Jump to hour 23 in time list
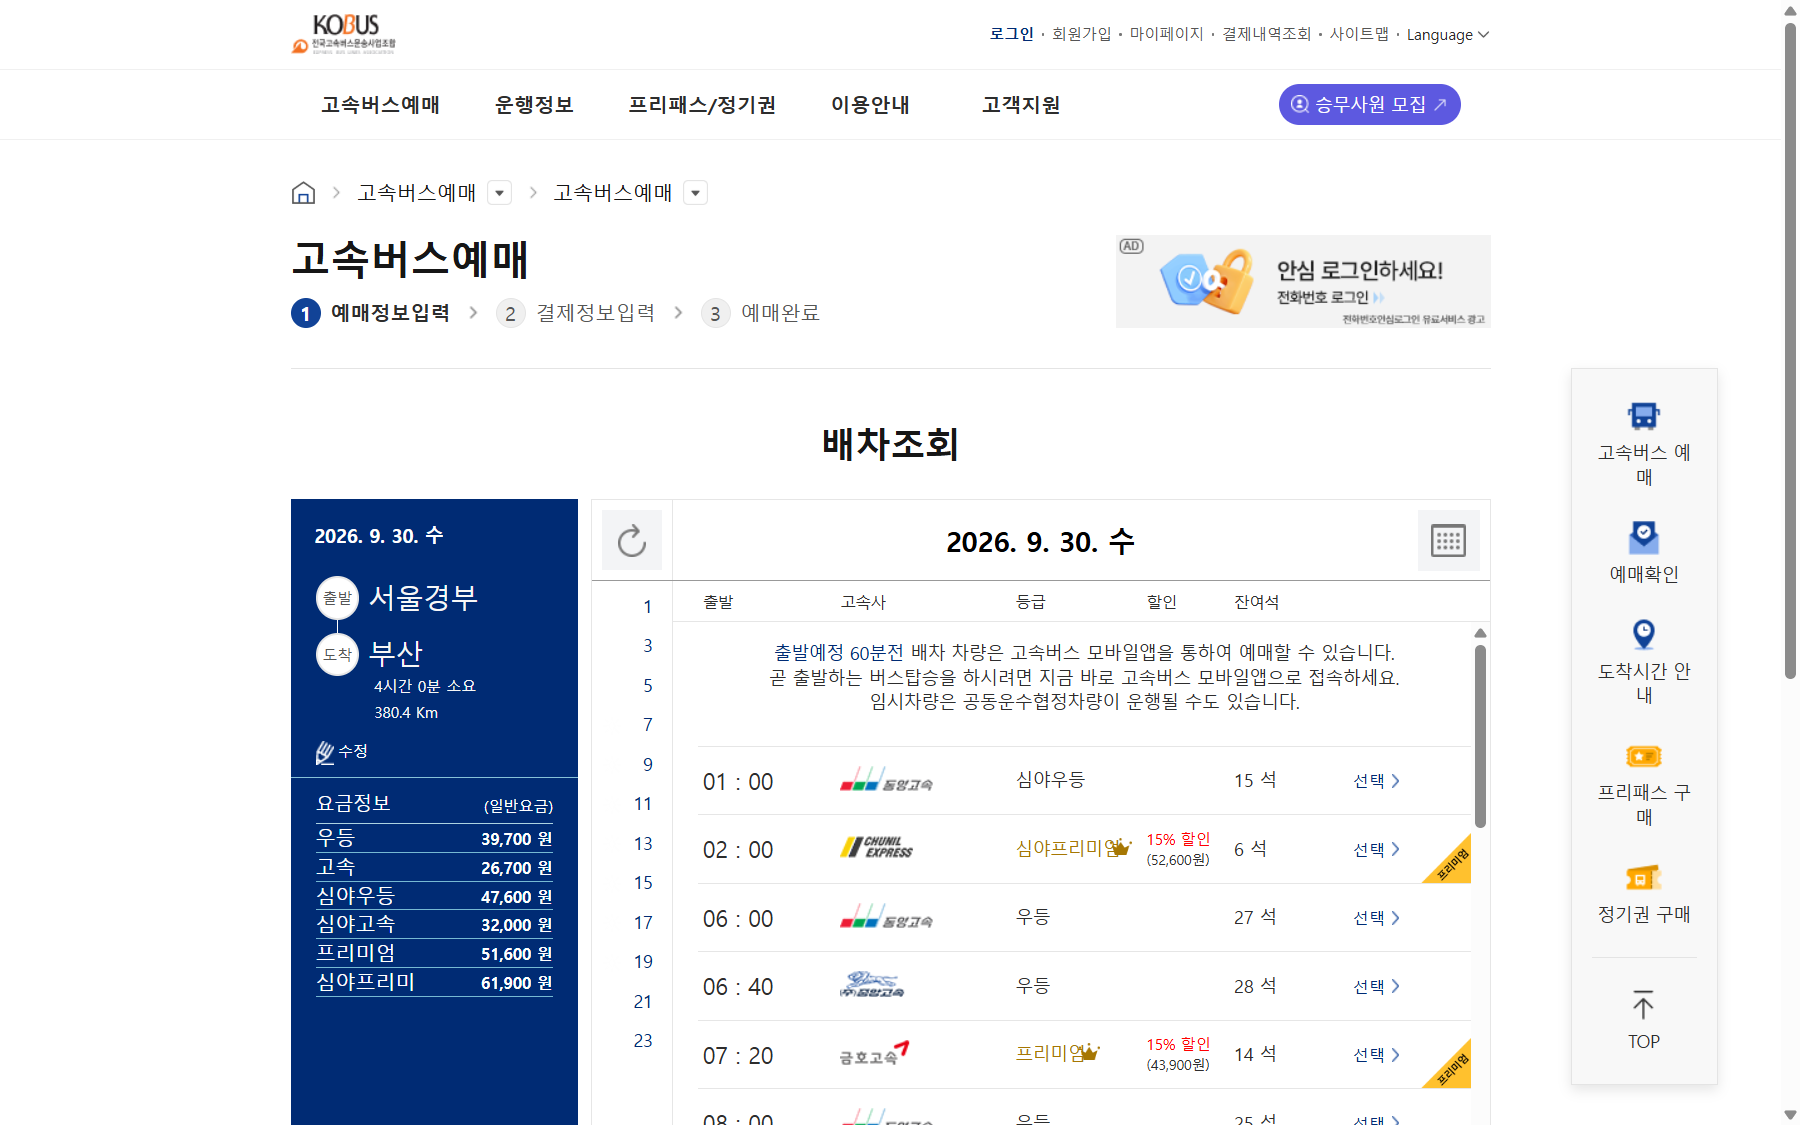 pos(643,1041)
